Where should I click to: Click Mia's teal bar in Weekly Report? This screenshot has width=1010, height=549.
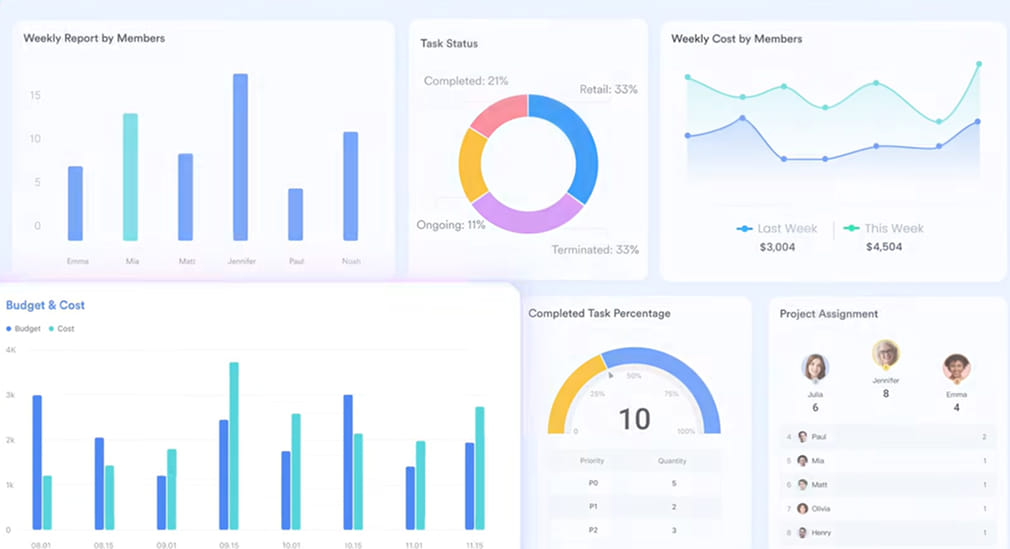[130, 177]
